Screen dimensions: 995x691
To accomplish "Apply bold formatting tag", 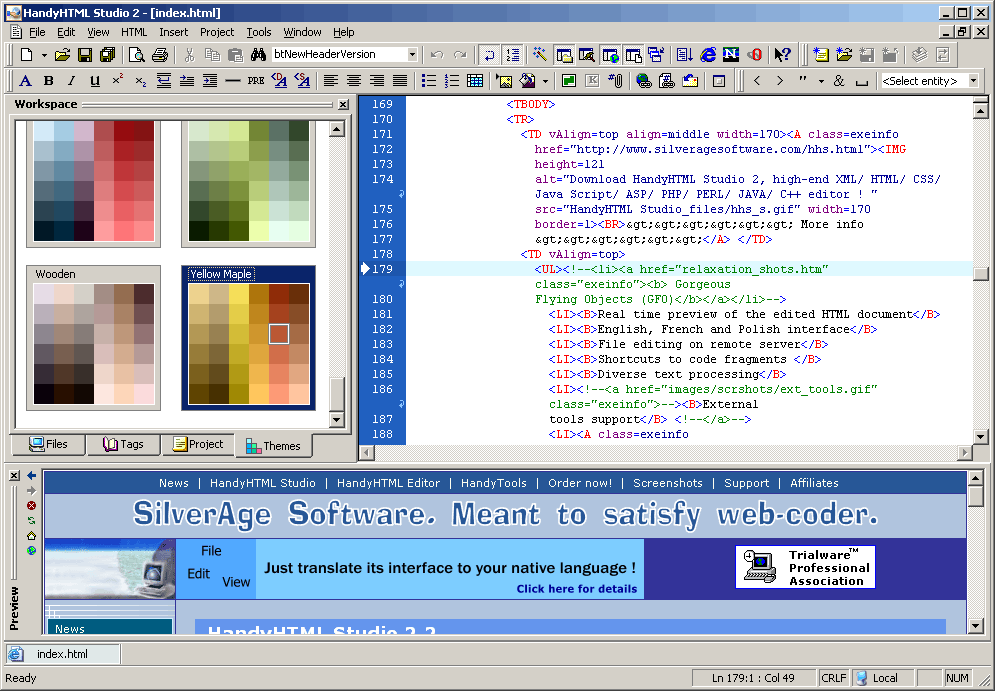I will tap(48, 81).
